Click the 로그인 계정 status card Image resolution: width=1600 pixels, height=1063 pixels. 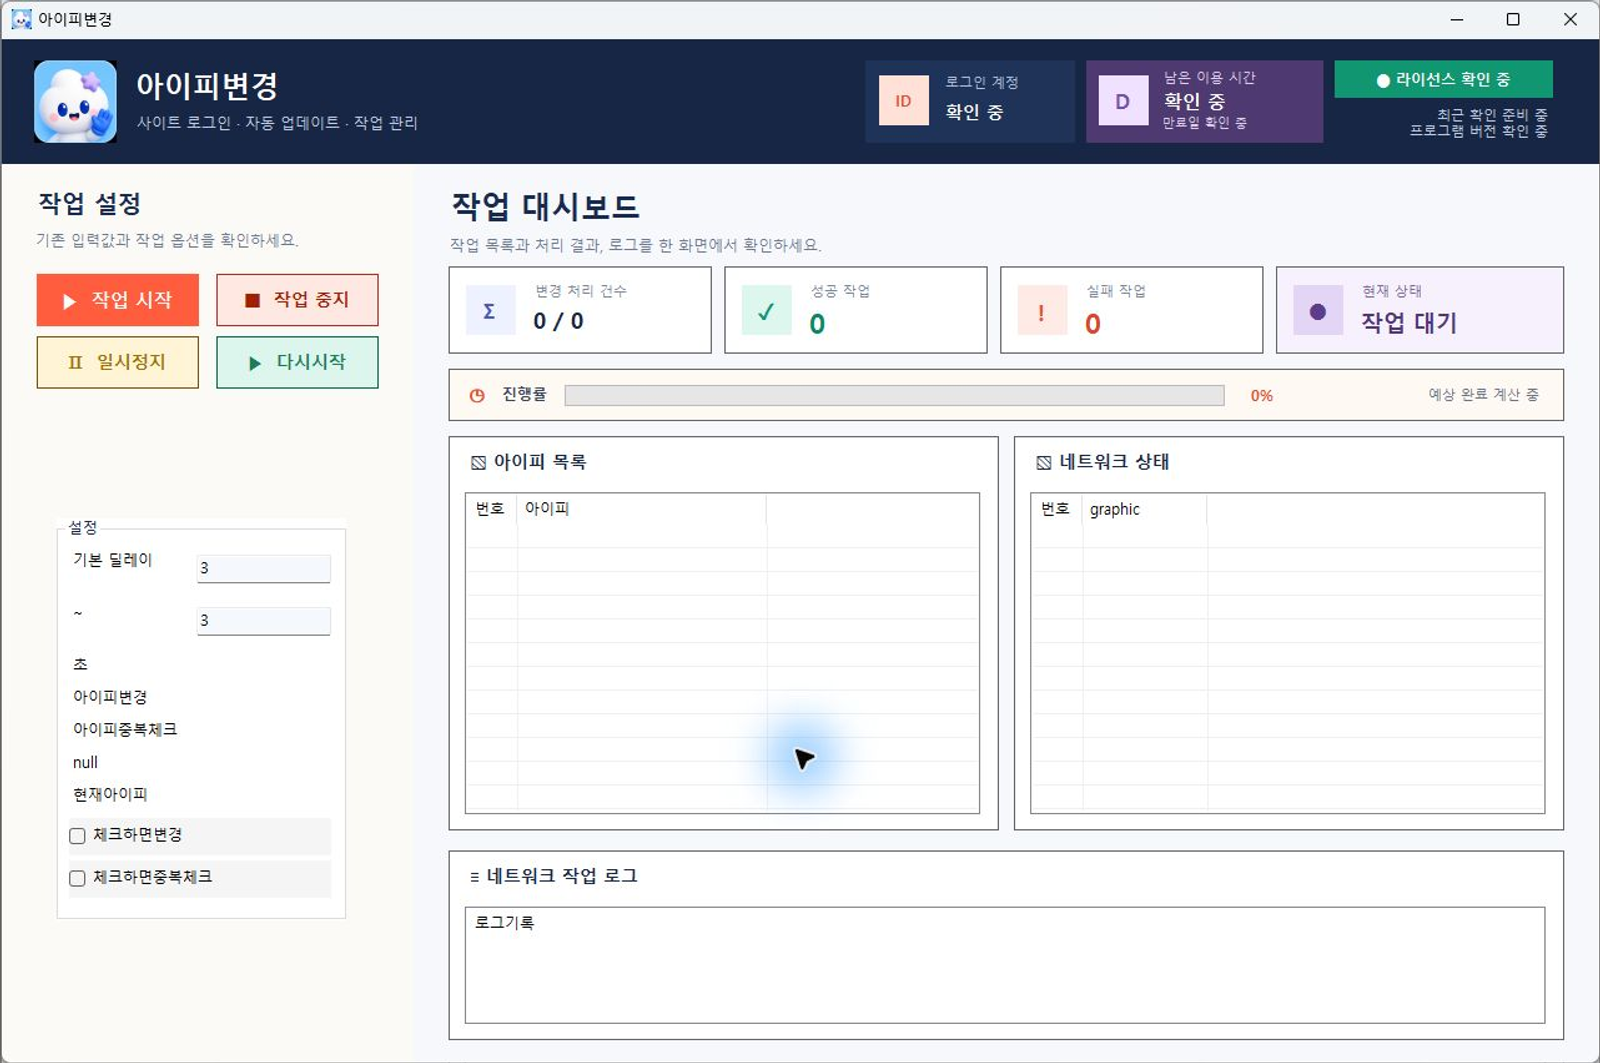click(x=970, y=101)
